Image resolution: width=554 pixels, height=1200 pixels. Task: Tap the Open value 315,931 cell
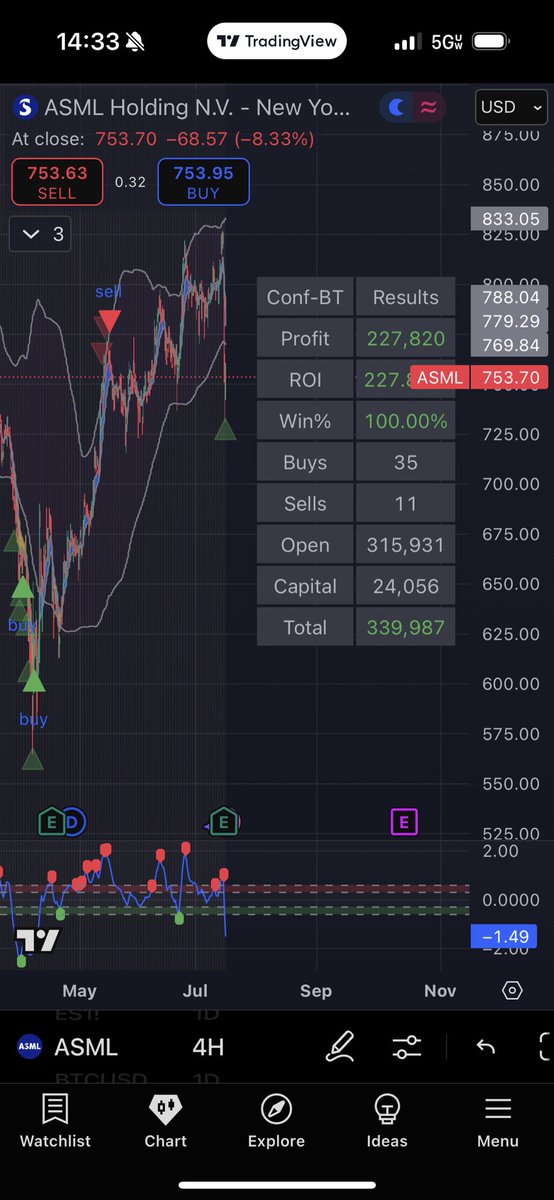tap(405, 545)
